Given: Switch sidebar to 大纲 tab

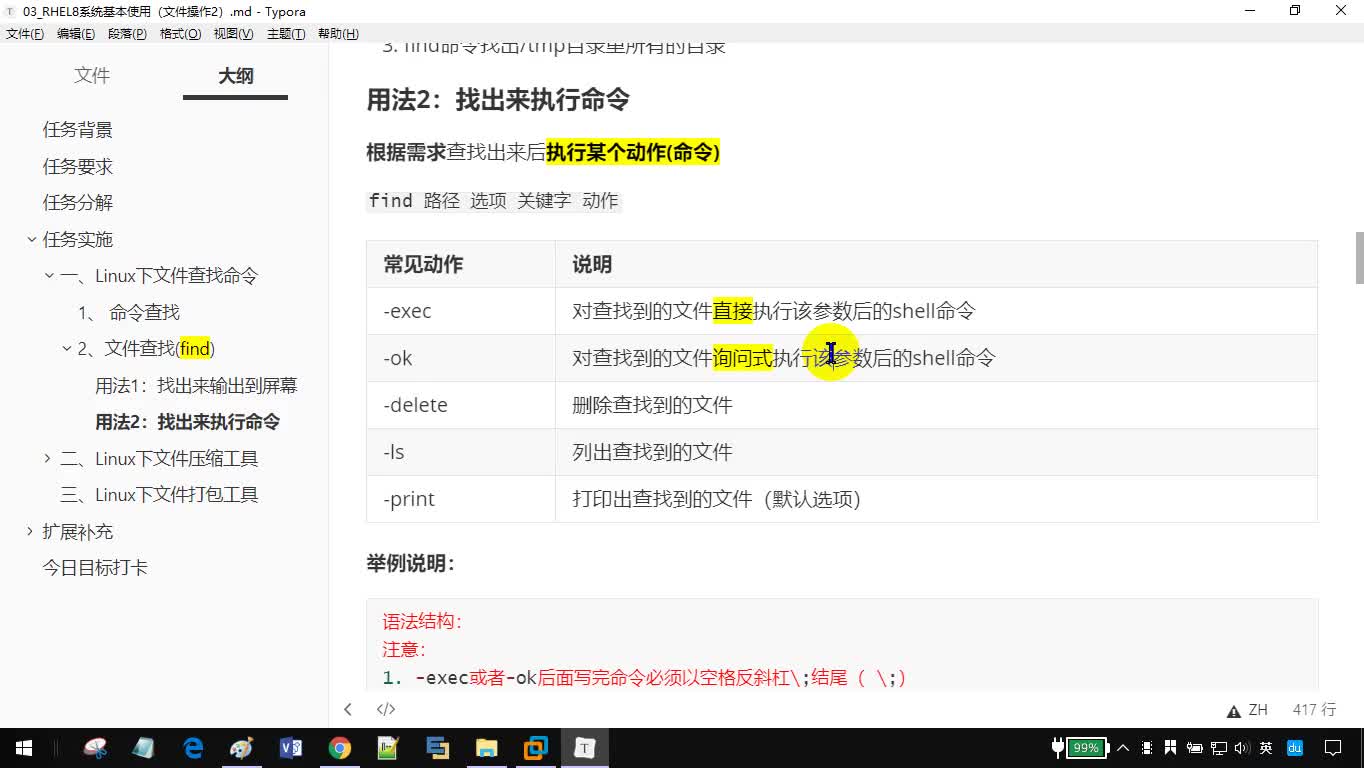Looking at the screenshot, I should click(236, 76).
